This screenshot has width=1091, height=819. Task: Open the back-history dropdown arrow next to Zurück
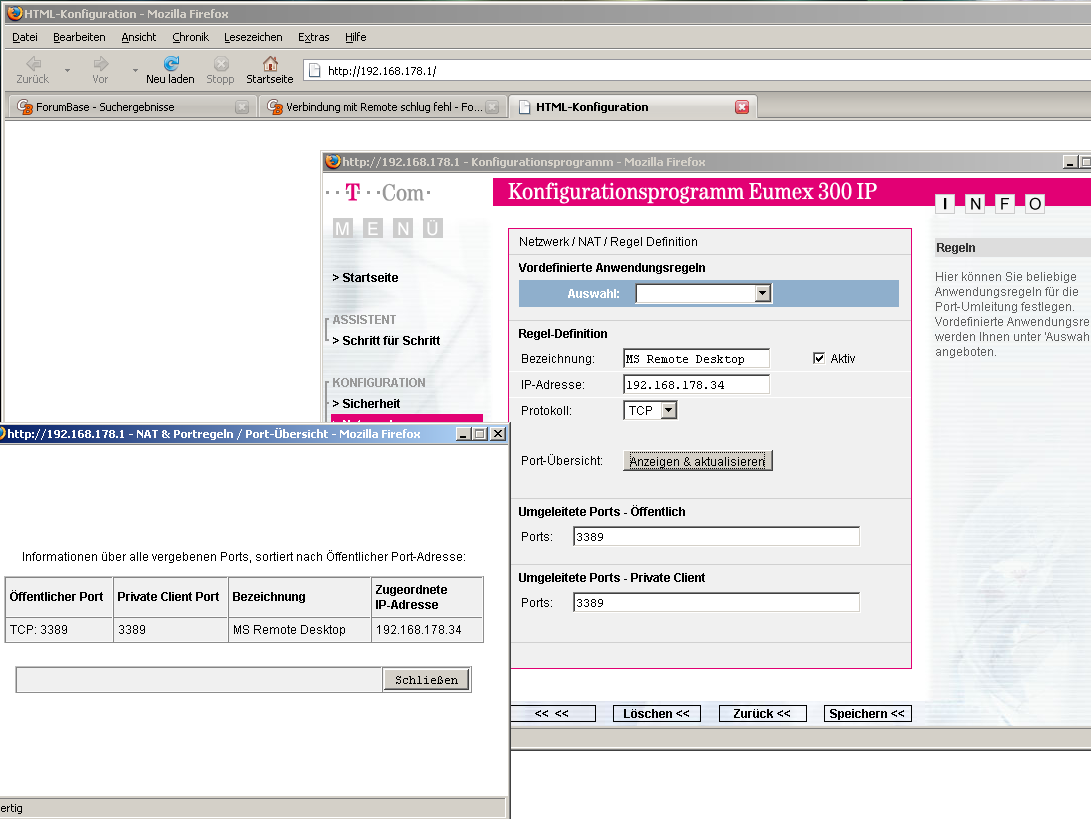(67, 70)
